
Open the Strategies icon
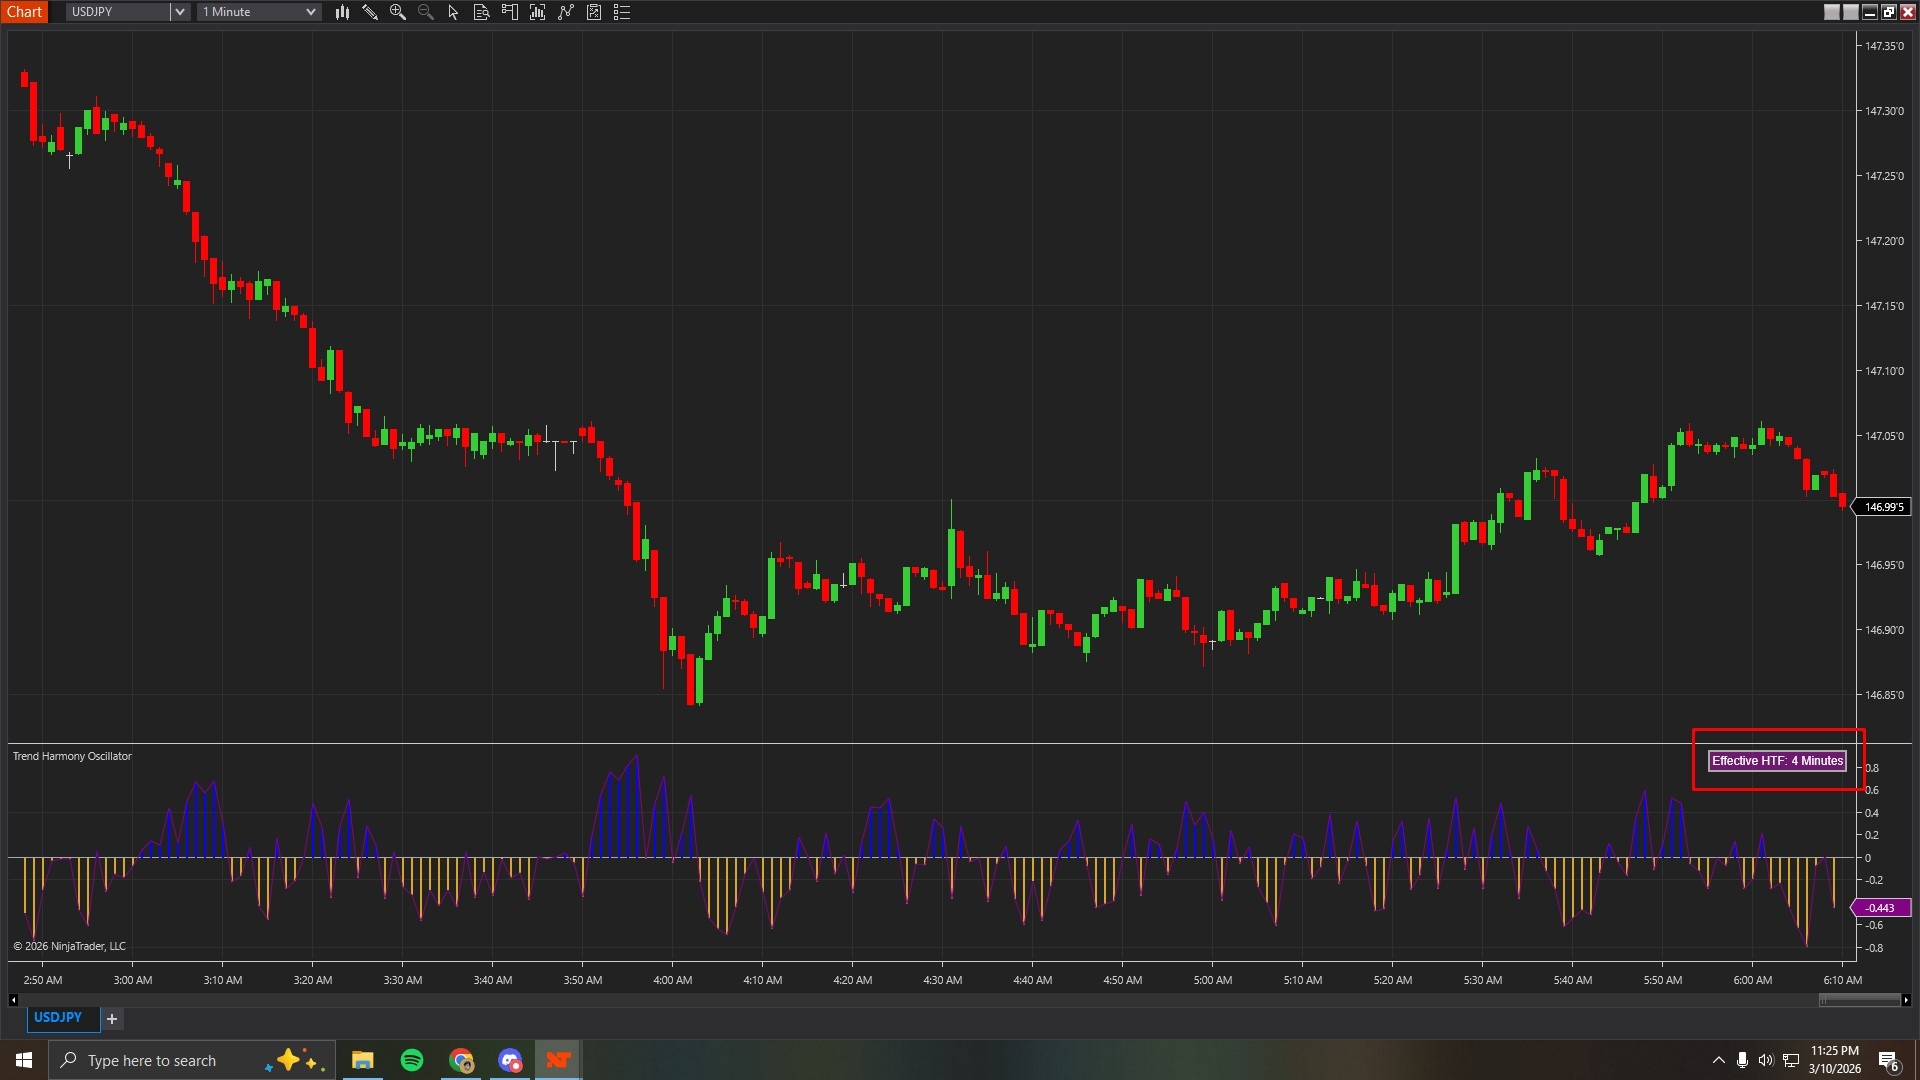pos(565,12)
